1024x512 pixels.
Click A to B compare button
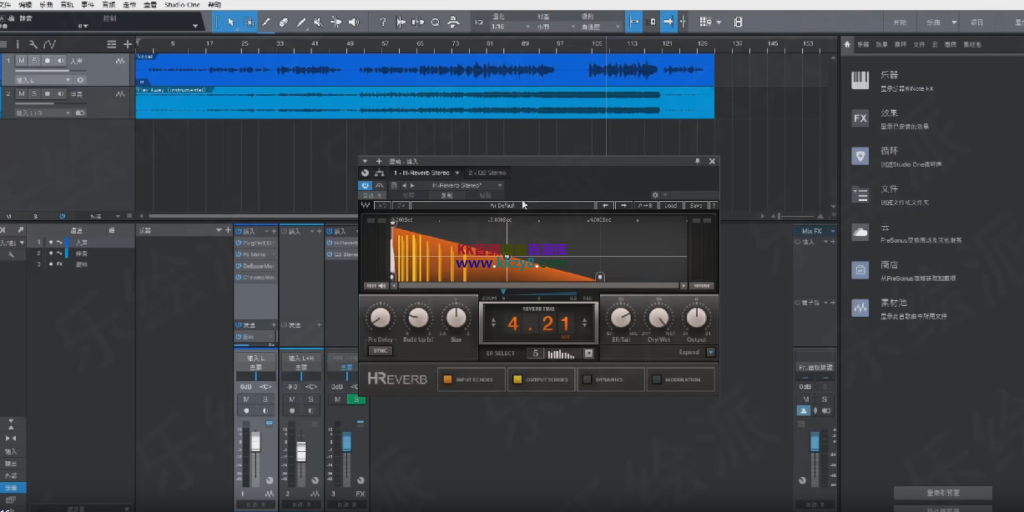point(645,206)
